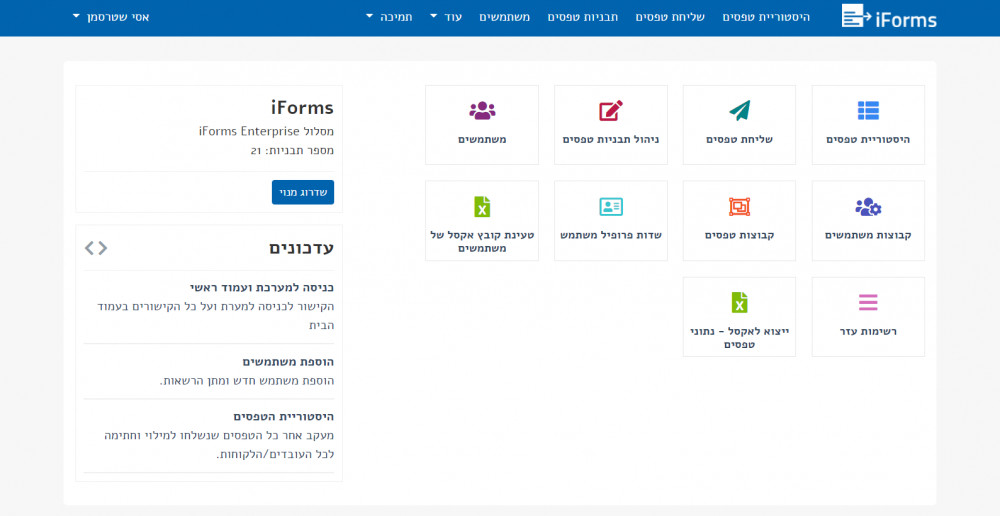This screenshot has height=516, width=1000.
Task: Select משתמשים in top navigation
Action: pos(504,17)
